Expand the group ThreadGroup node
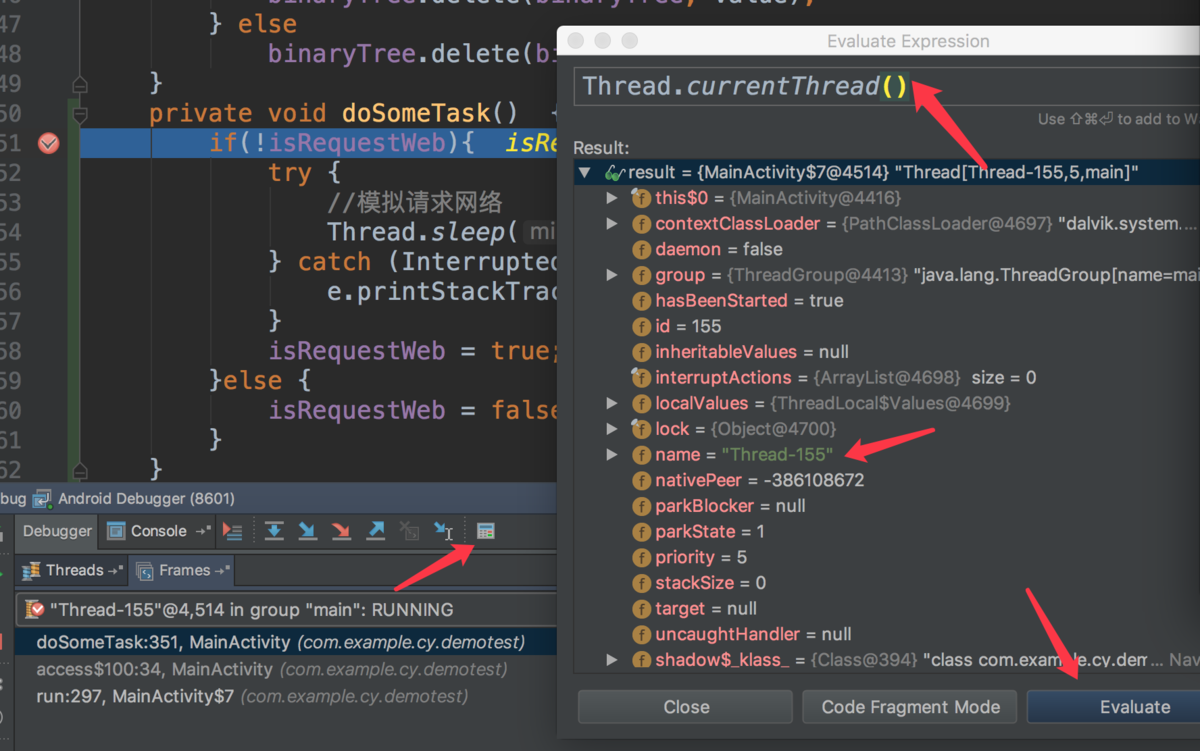Screen dimensions: 1200x751 (x=613, y=274)
